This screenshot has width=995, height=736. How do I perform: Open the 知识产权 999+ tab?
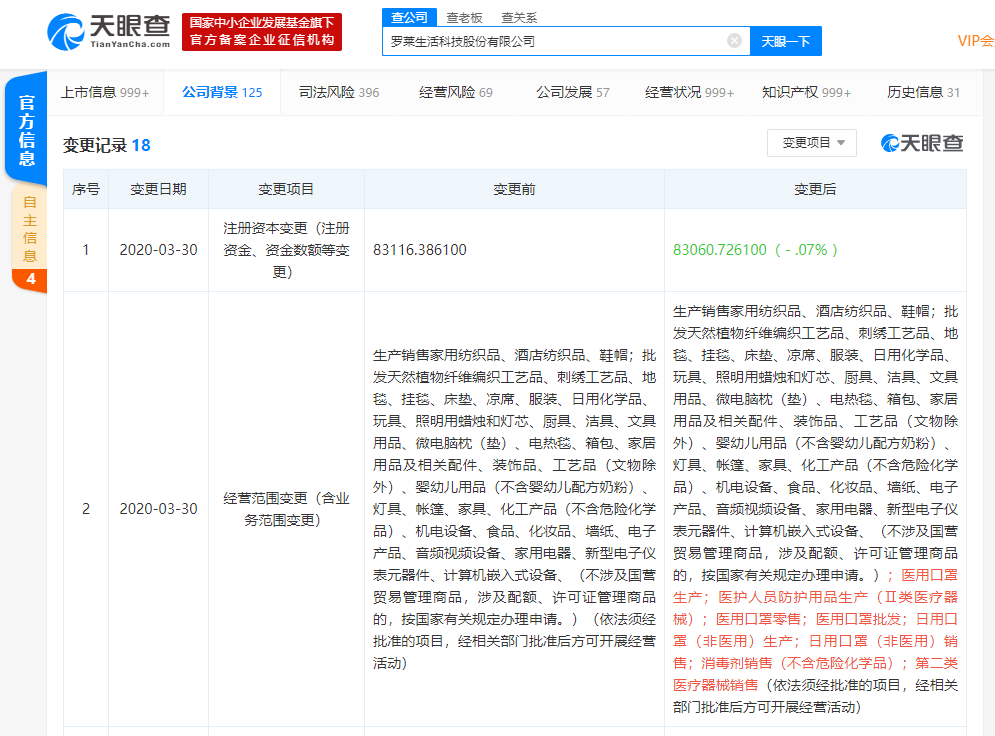click(806, 93)
